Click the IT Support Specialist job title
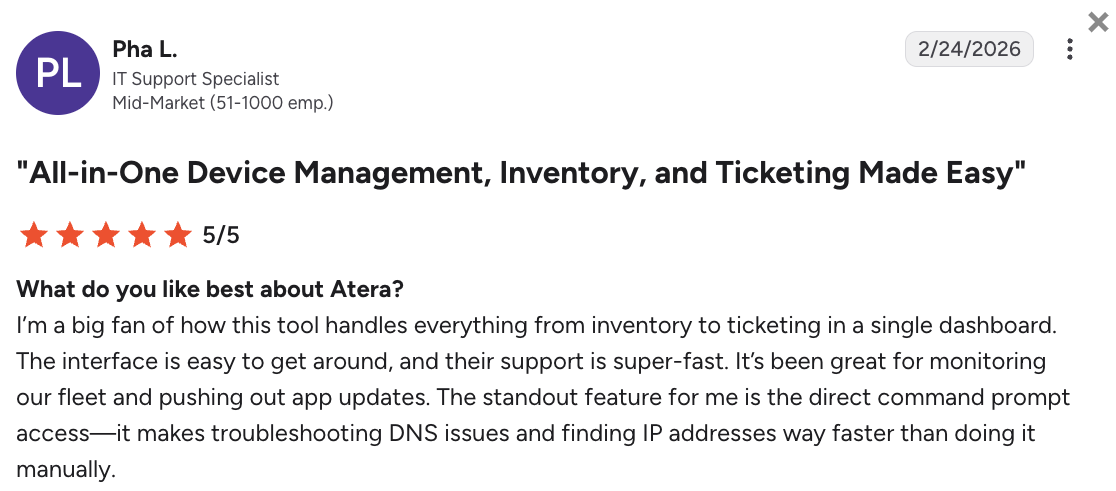The image size is (1116, 491). (x=196, y=78)
